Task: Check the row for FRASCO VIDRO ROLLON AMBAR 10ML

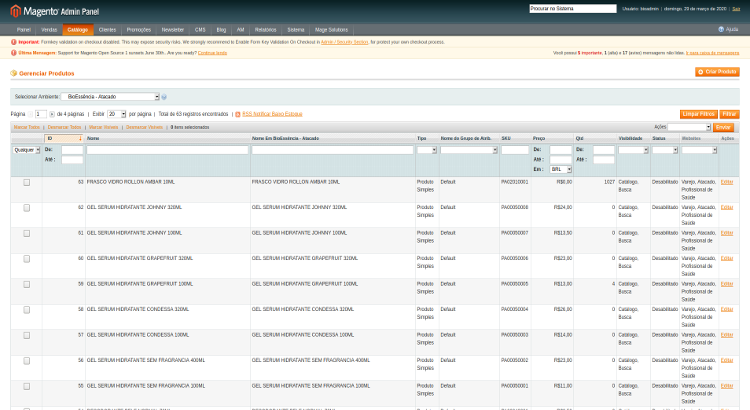Action: click(x=27, y=182)
